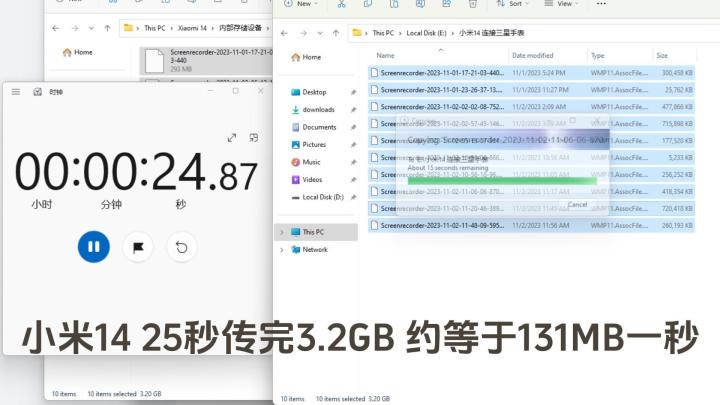Open the clock app hamburger menu
720x405 pixels.
pos(16,92)
